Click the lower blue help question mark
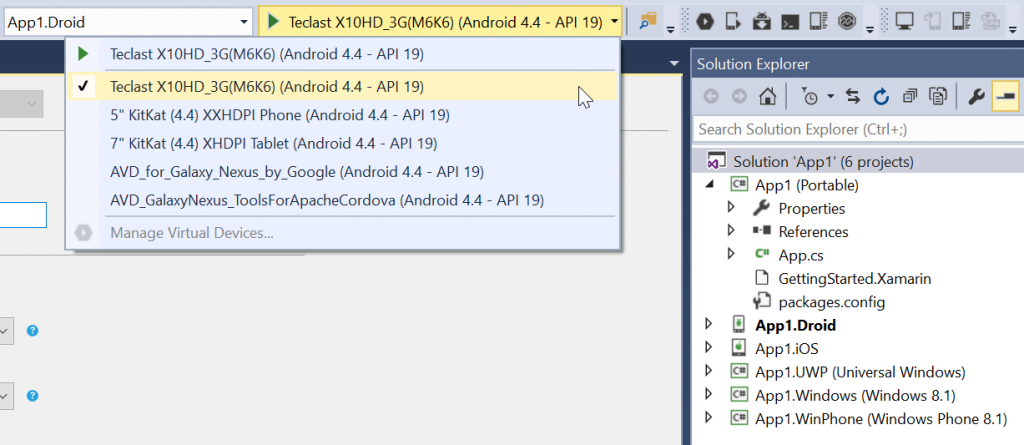Viewport: 1024px width, 445px height. tap(32, 396)
